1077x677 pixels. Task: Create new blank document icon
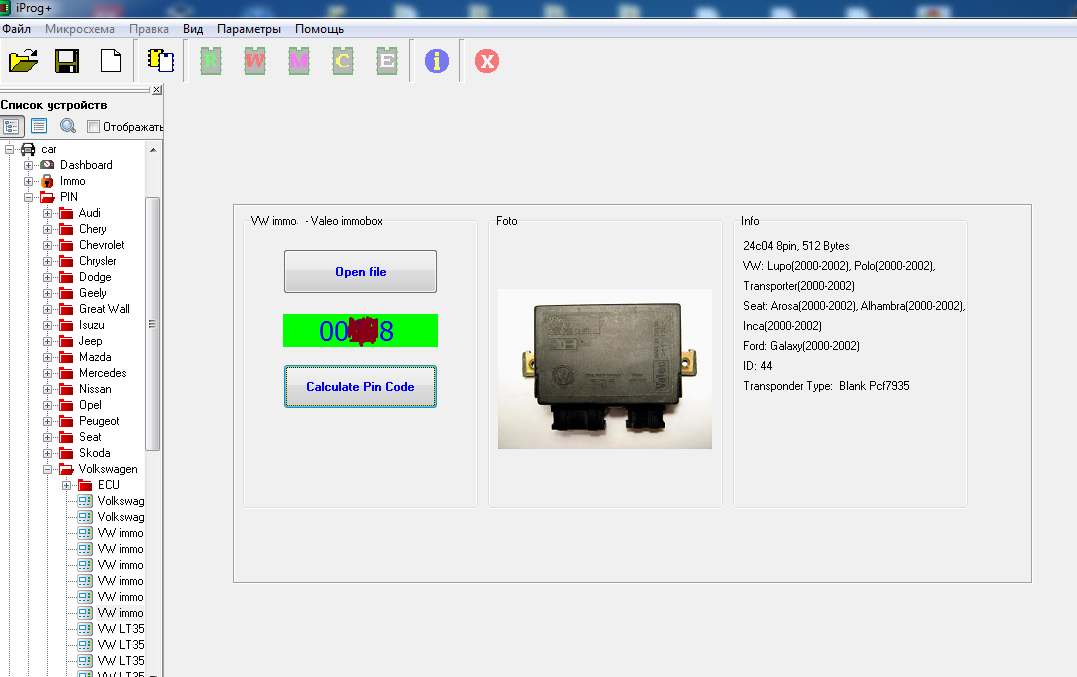tap(111, 61)
